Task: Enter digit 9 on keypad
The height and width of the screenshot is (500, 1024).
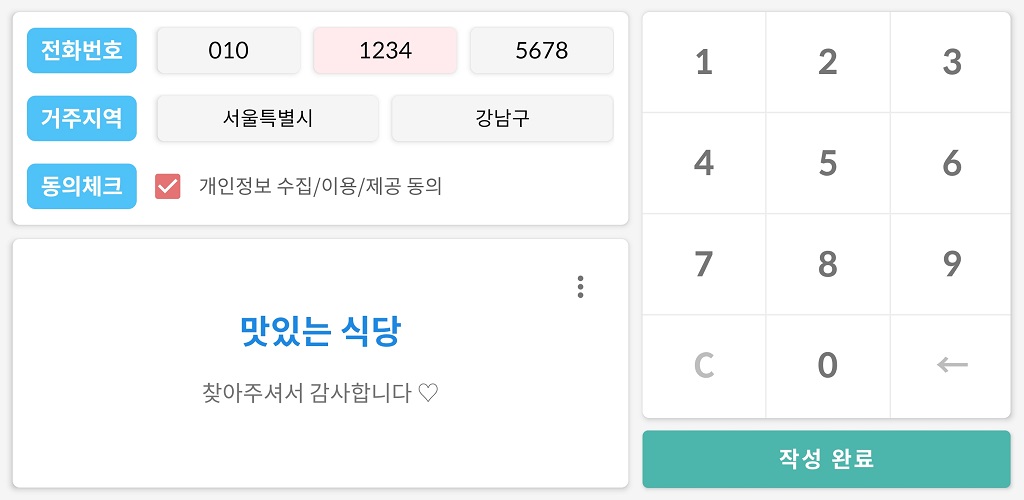Action: point(951,264)
